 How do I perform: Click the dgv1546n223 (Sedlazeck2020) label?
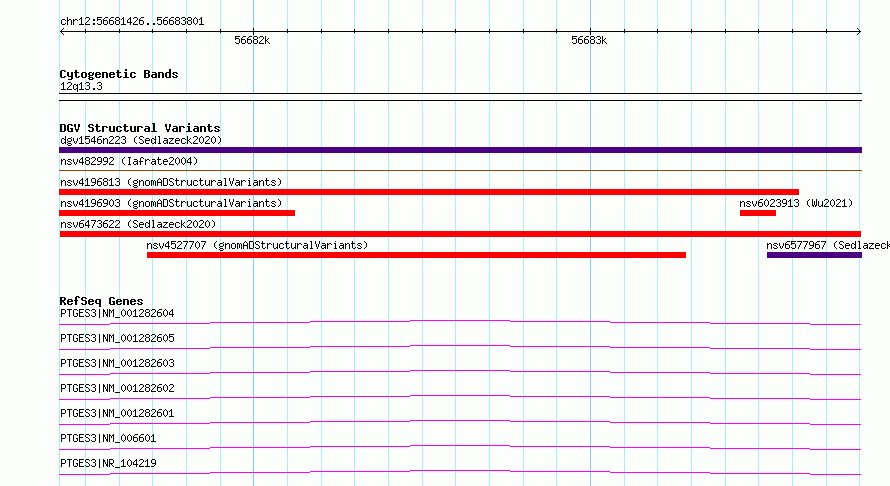tap(141, 140)
